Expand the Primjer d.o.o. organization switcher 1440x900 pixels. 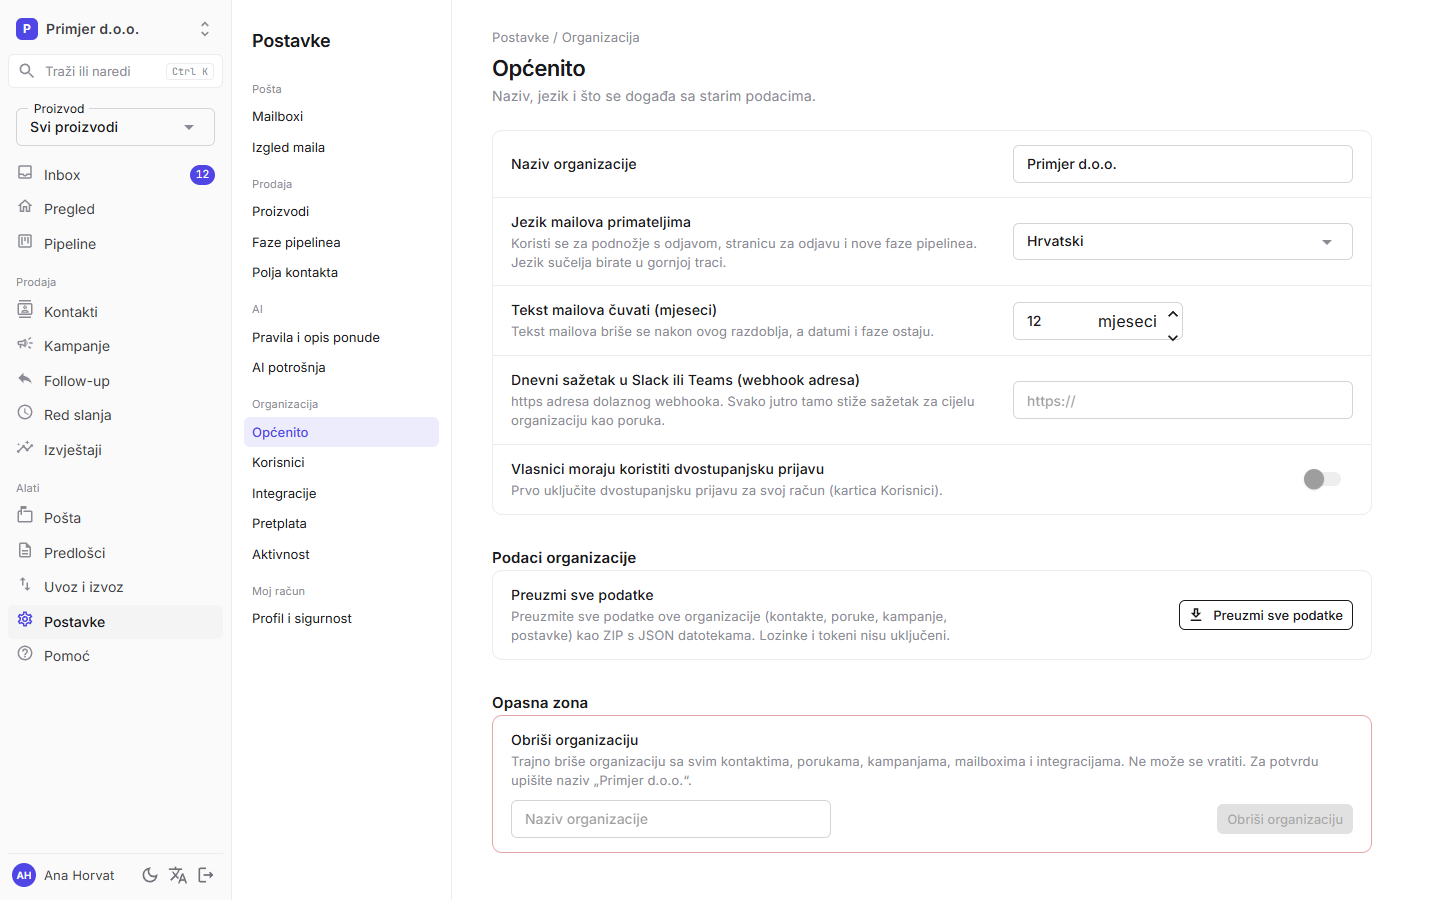[115, 29]
